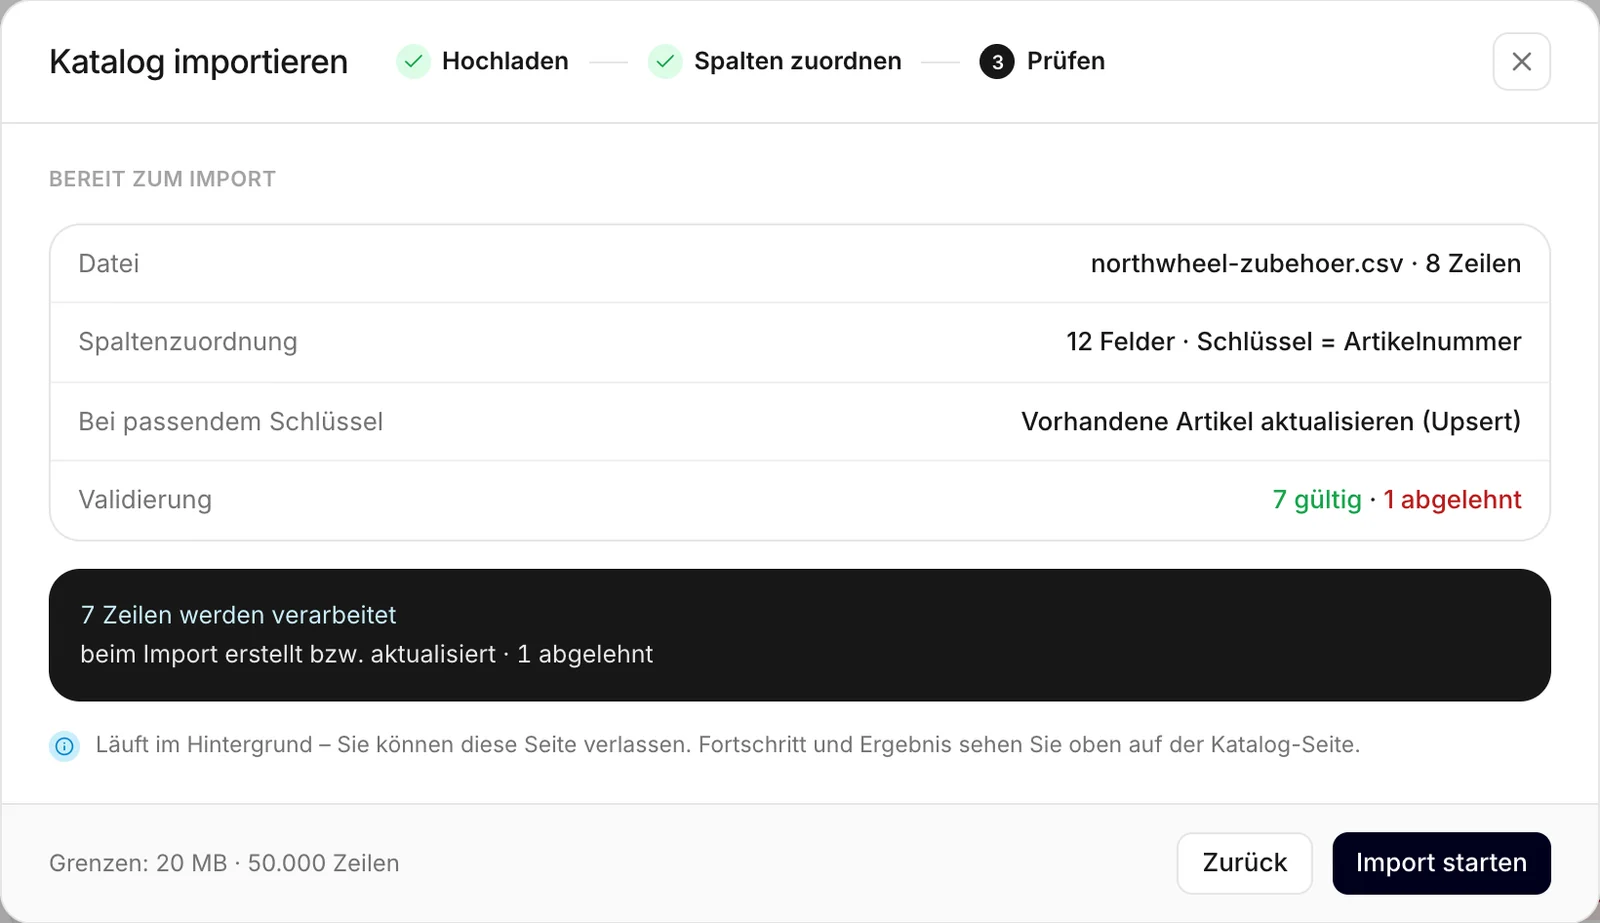Click the Validierung row label
This screenshot has height=923, width=1600.
(145, 500)
